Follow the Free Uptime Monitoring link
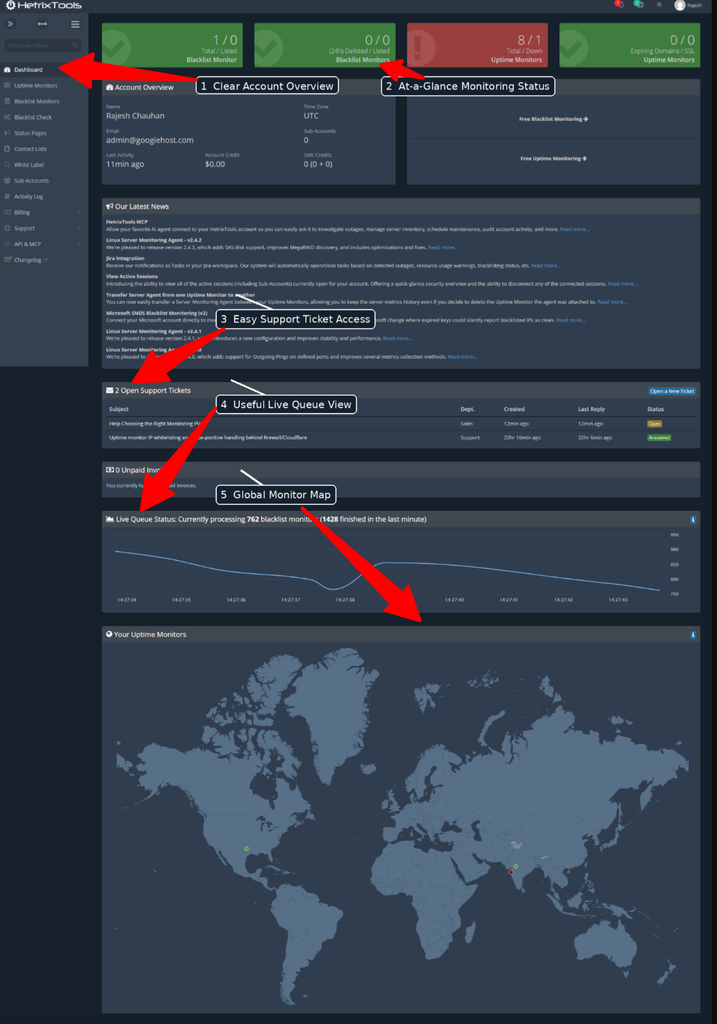717x1024 pixels. click(554, 159)
